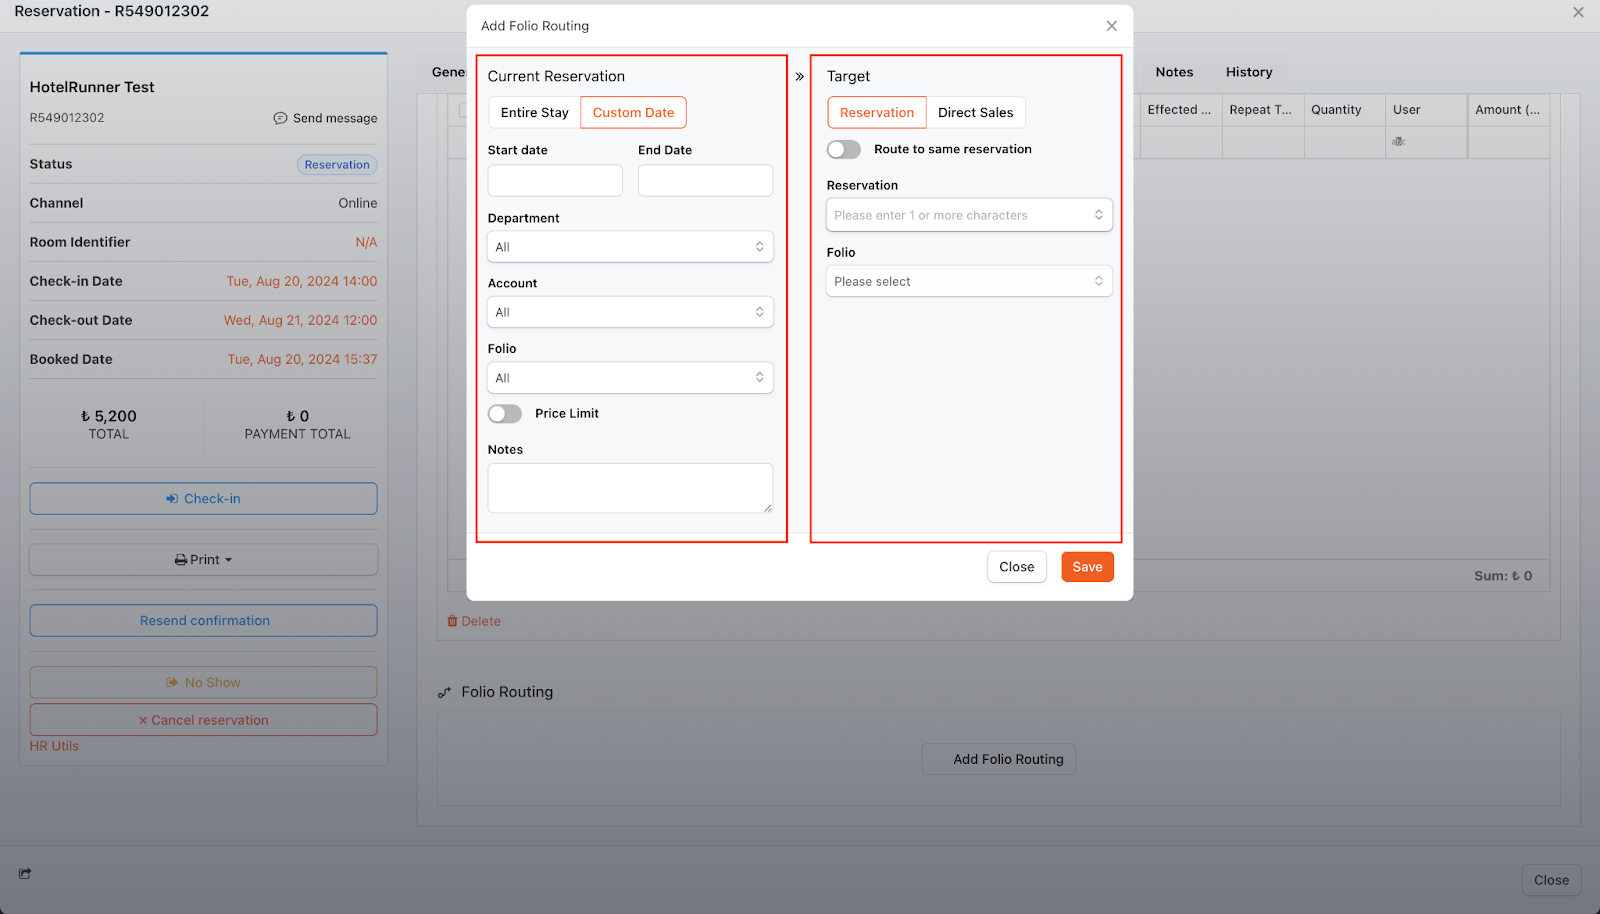Toggle Route to same reservation switch
Screen dimensions: 1600x914
[844, 149]
